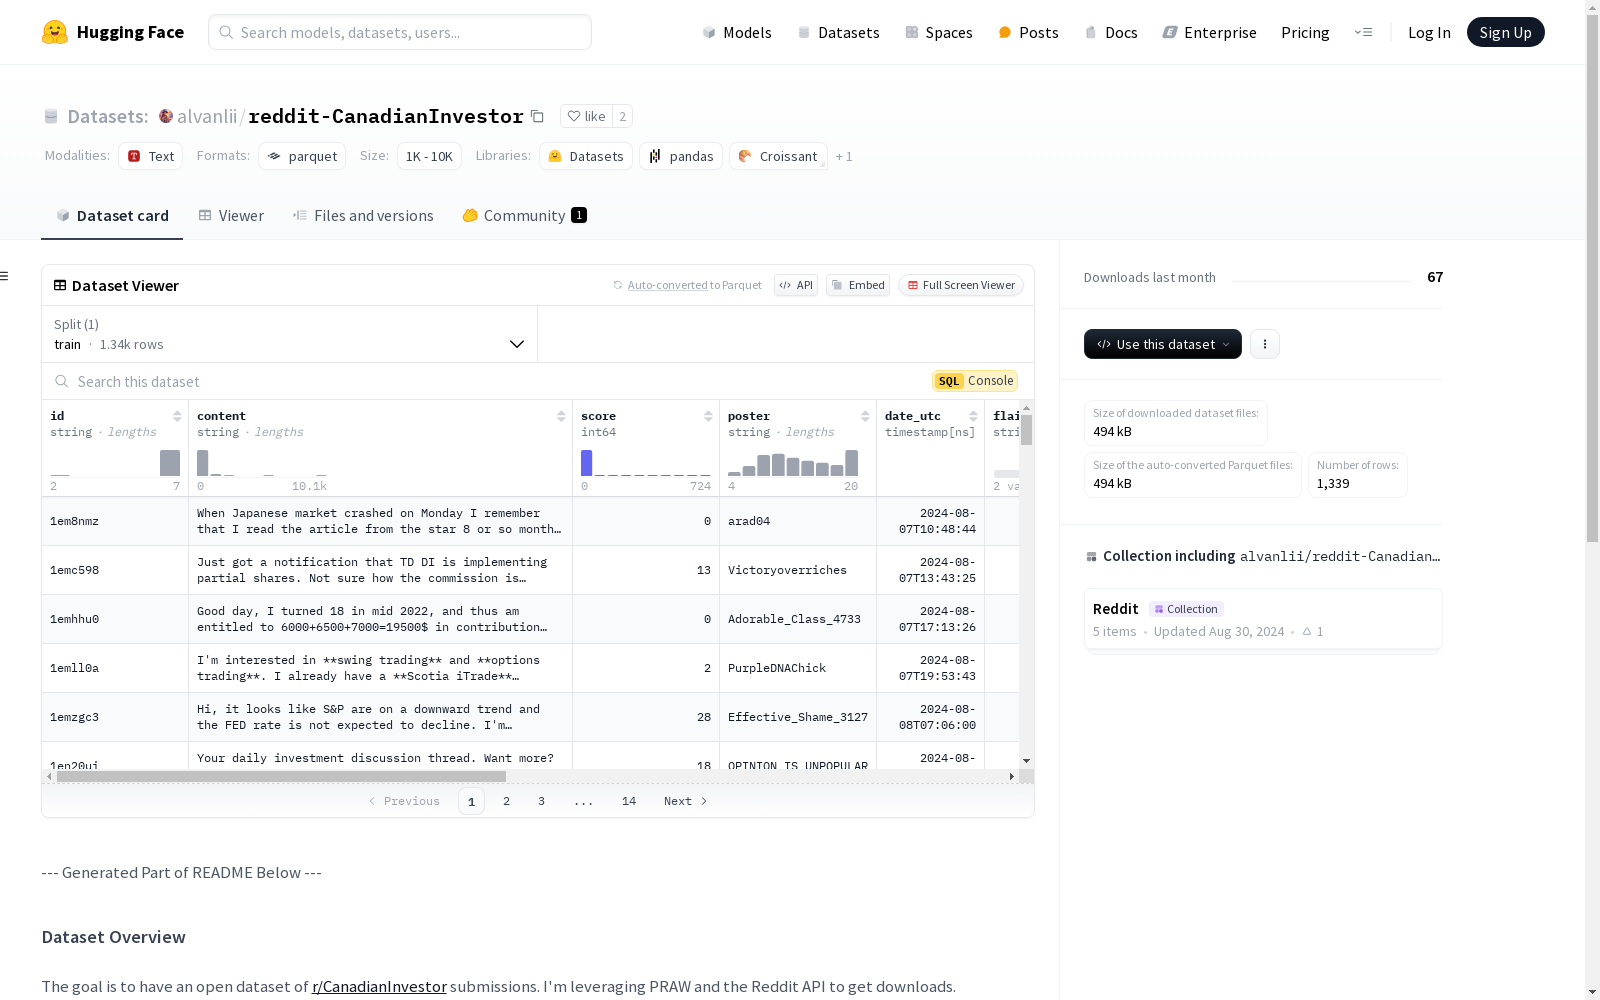
Task: Select the content cell starting "Good day, I turned 18"
Action: (380, 619)
